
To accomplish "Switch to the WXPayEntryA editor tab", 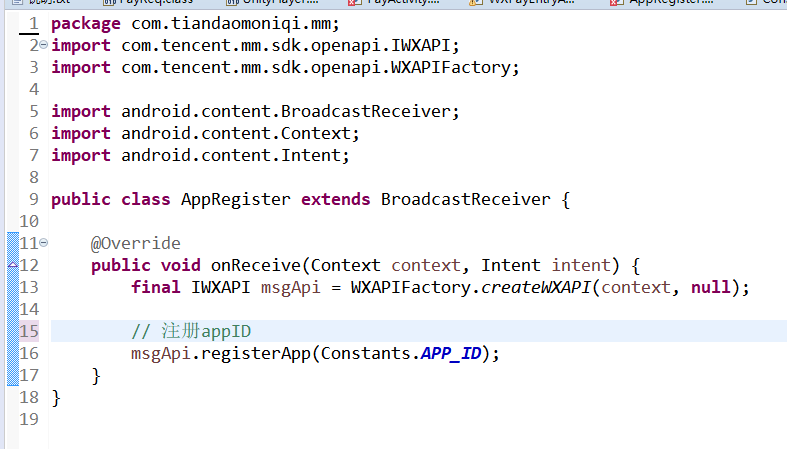I will (522, 3).
